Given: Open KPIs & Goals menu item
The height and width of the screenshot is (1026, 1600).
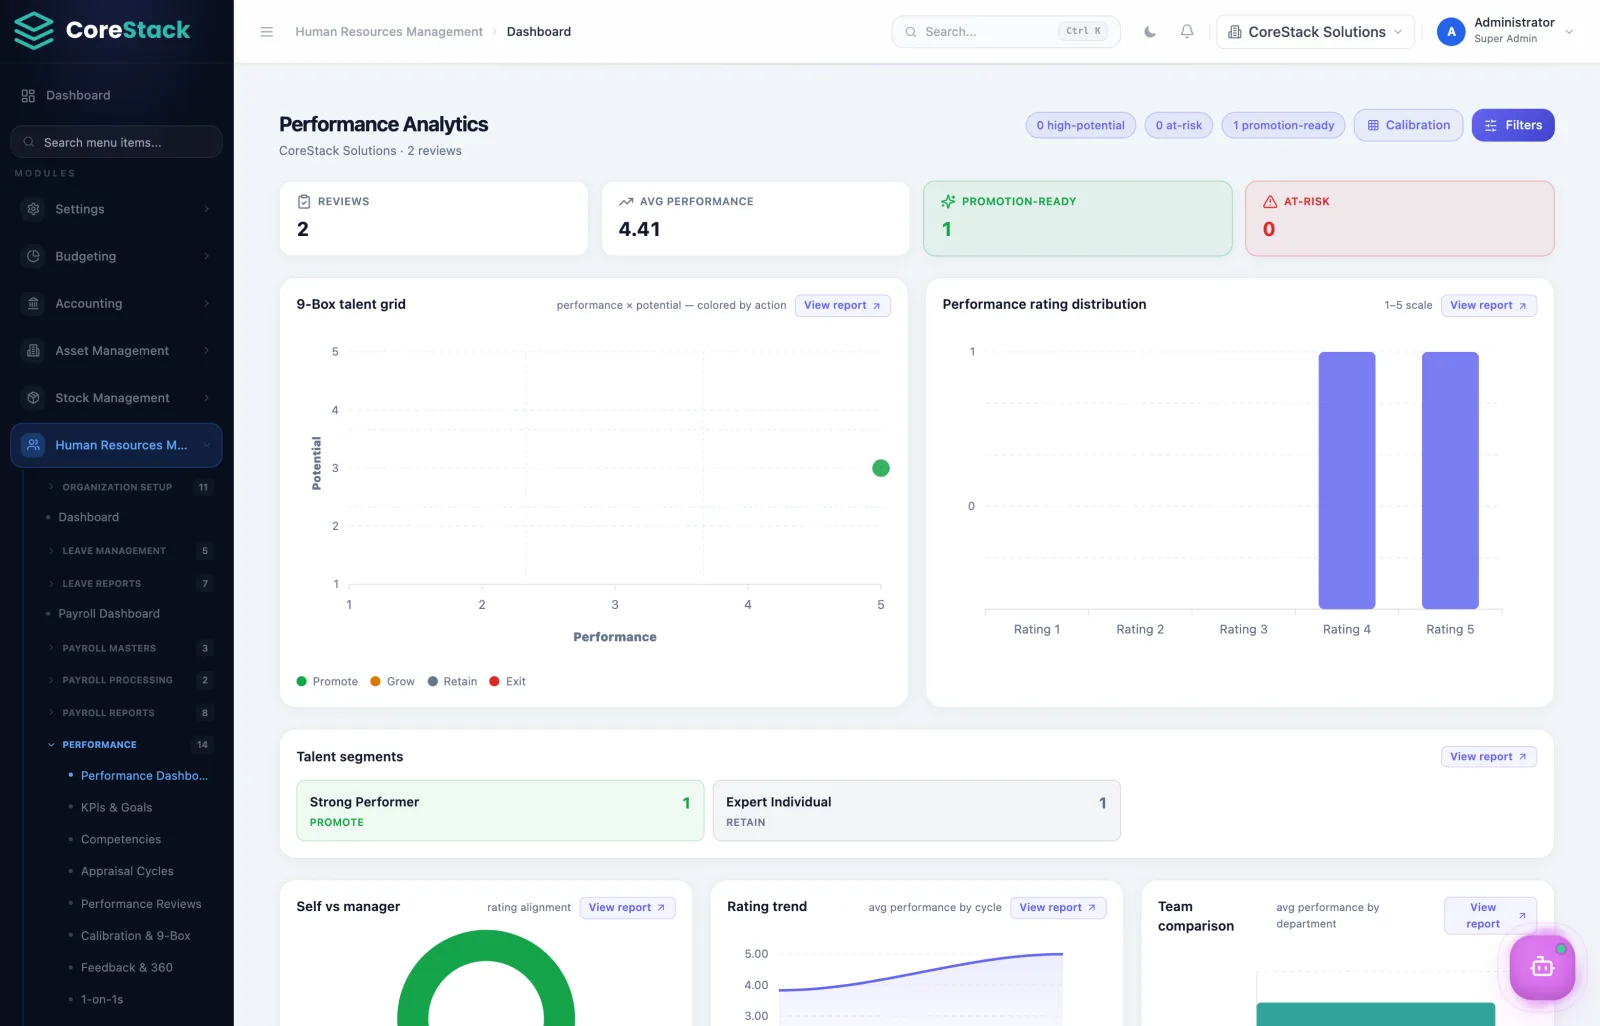Looking at the screenshot, I should 116,808.
